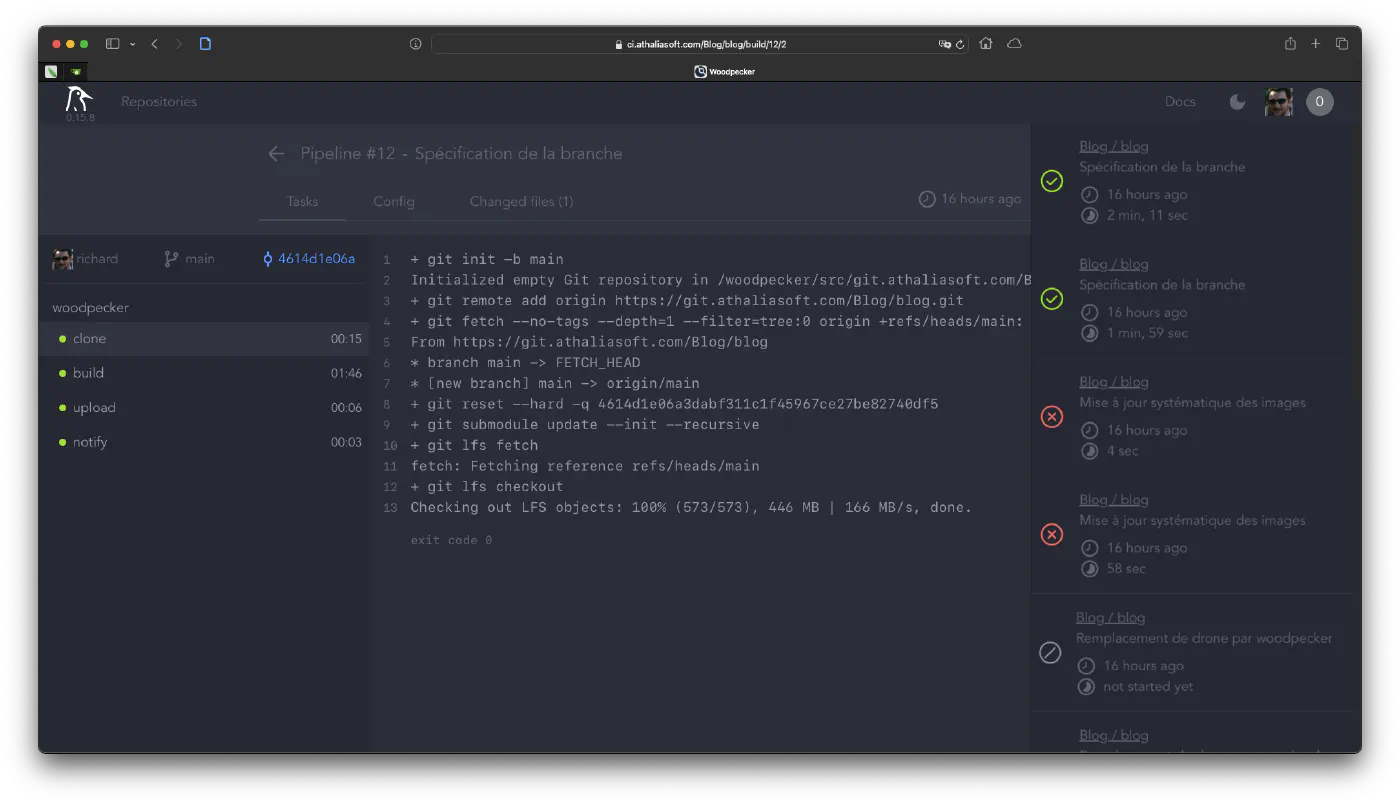Expand the sidebar dropdown chevron in Safari
This screenshot has height=804, width=1400.
click(132, 44)
